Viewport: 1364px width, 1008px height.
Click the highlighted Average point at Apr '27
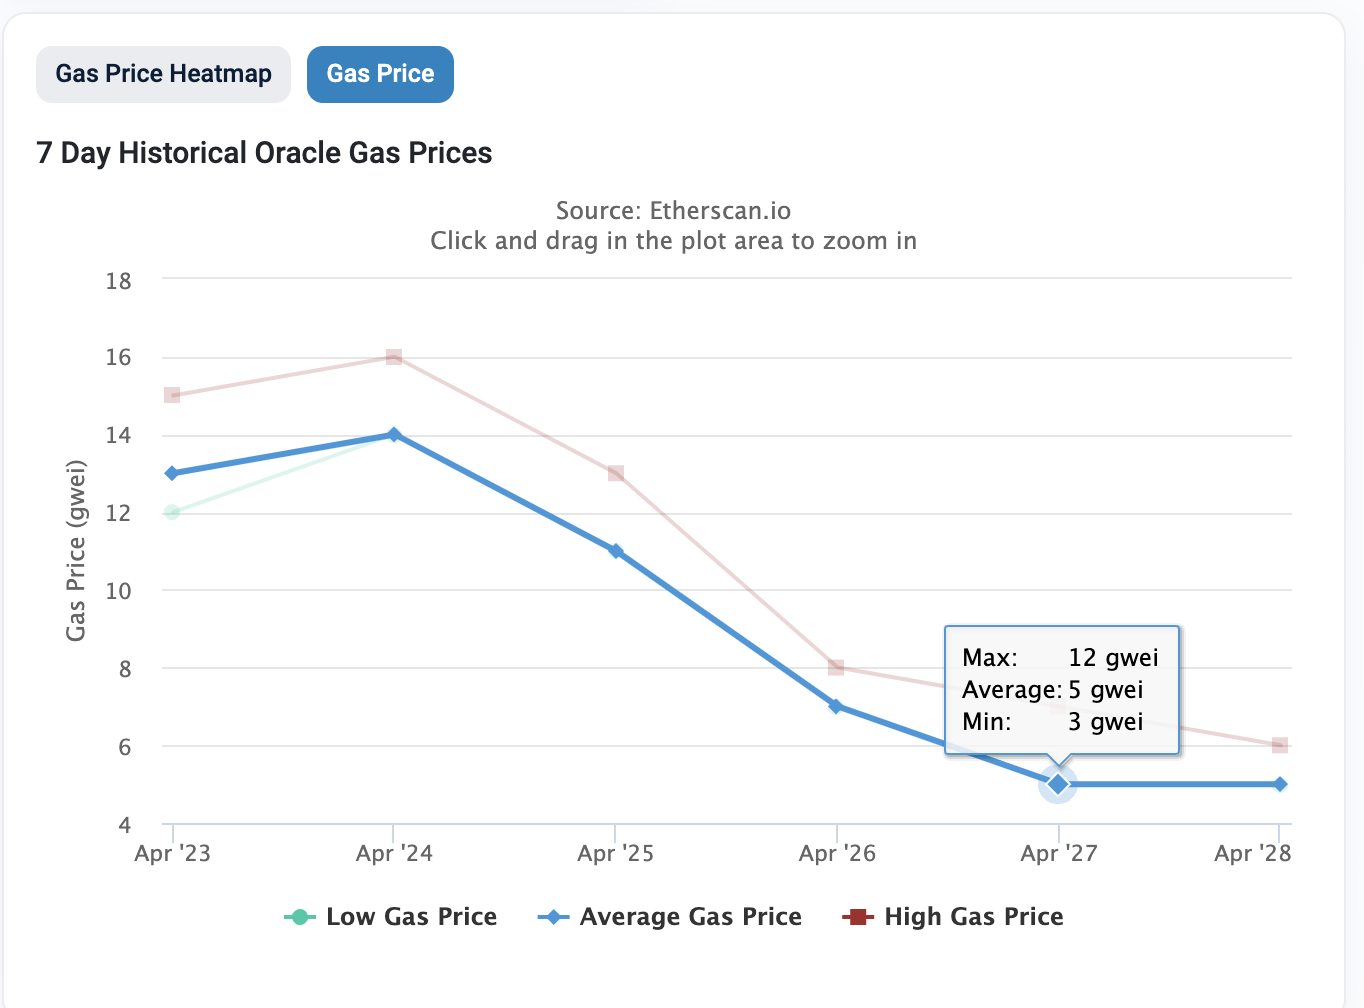(x=1058, y=784)
